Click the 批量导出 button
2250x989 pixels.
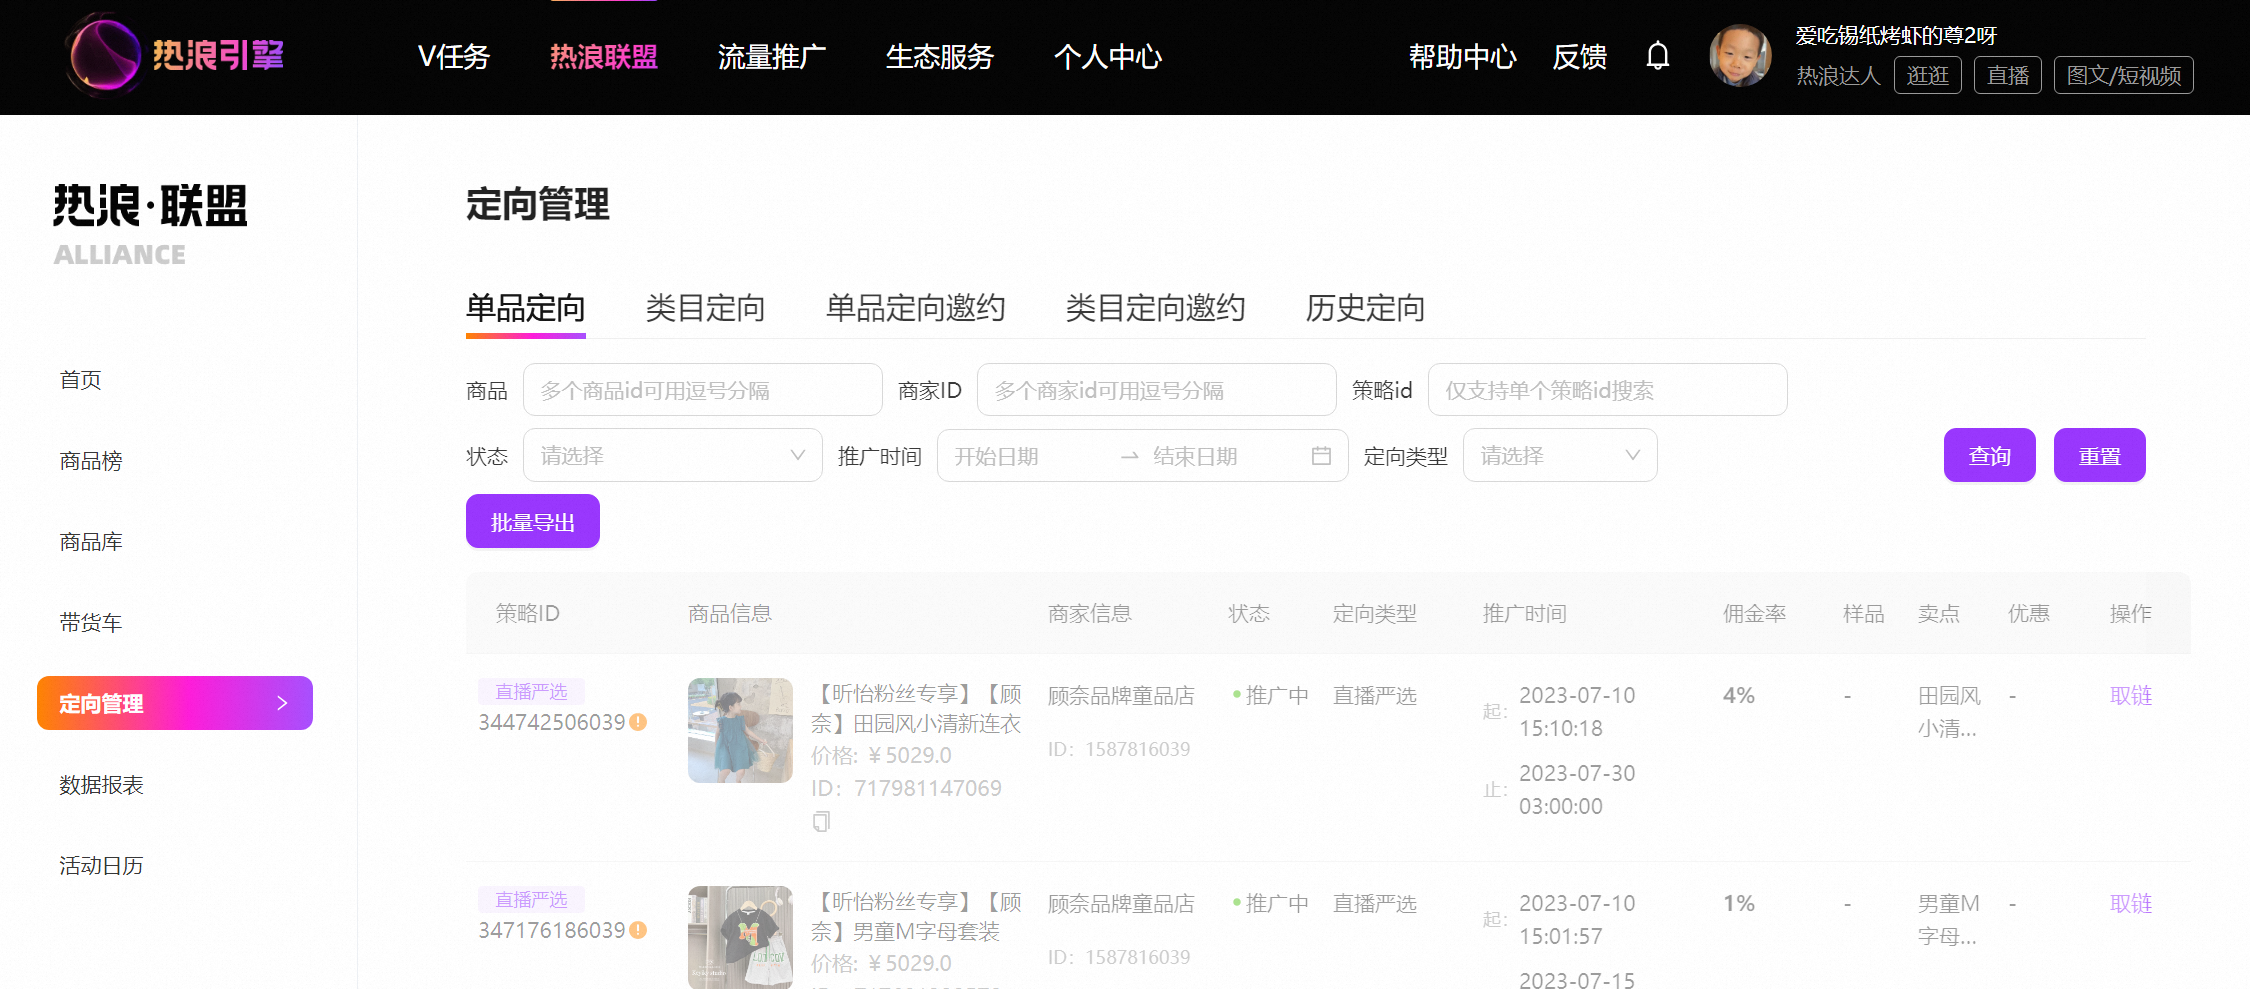click(532, 522)
